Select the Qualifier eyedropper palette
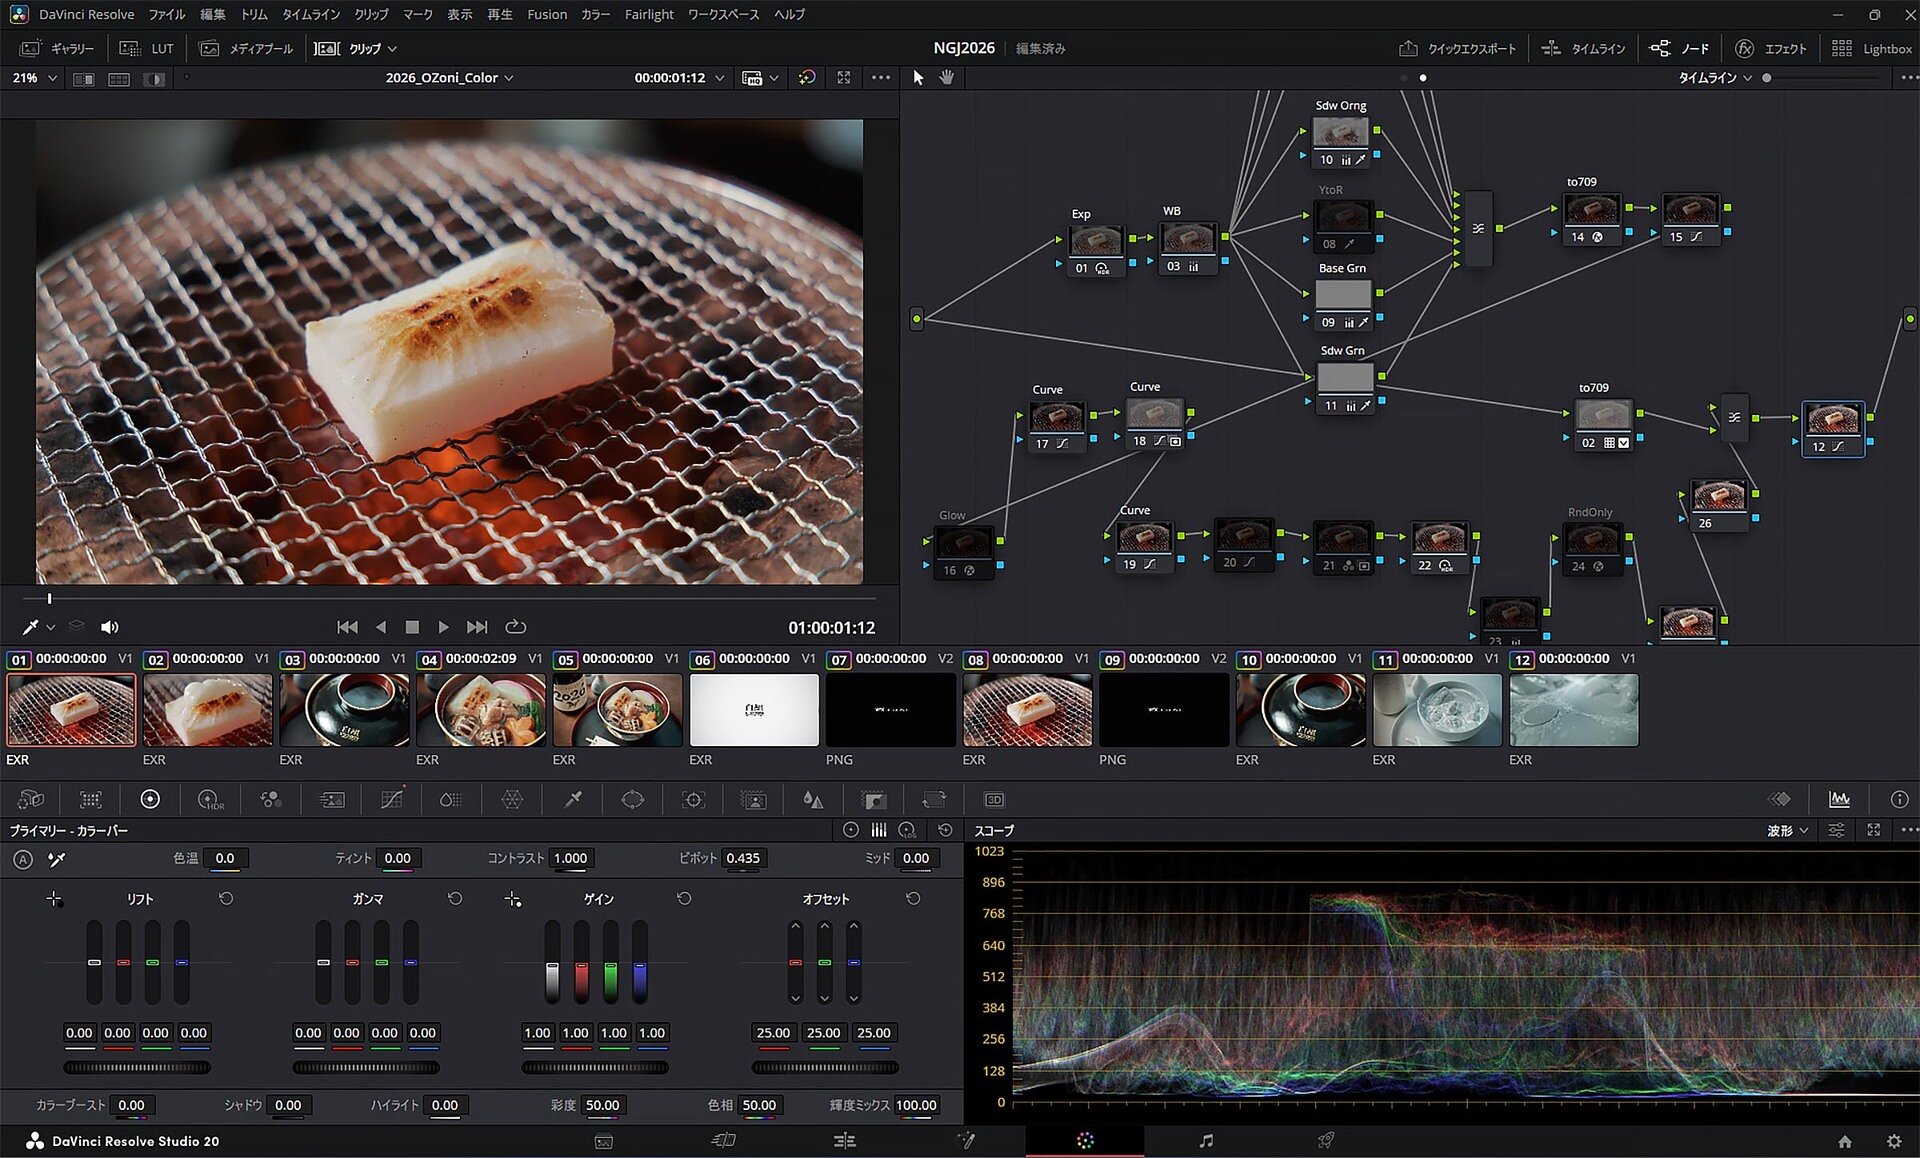The height and width of the screenshot is (1158, 1920). pos(572,800)
